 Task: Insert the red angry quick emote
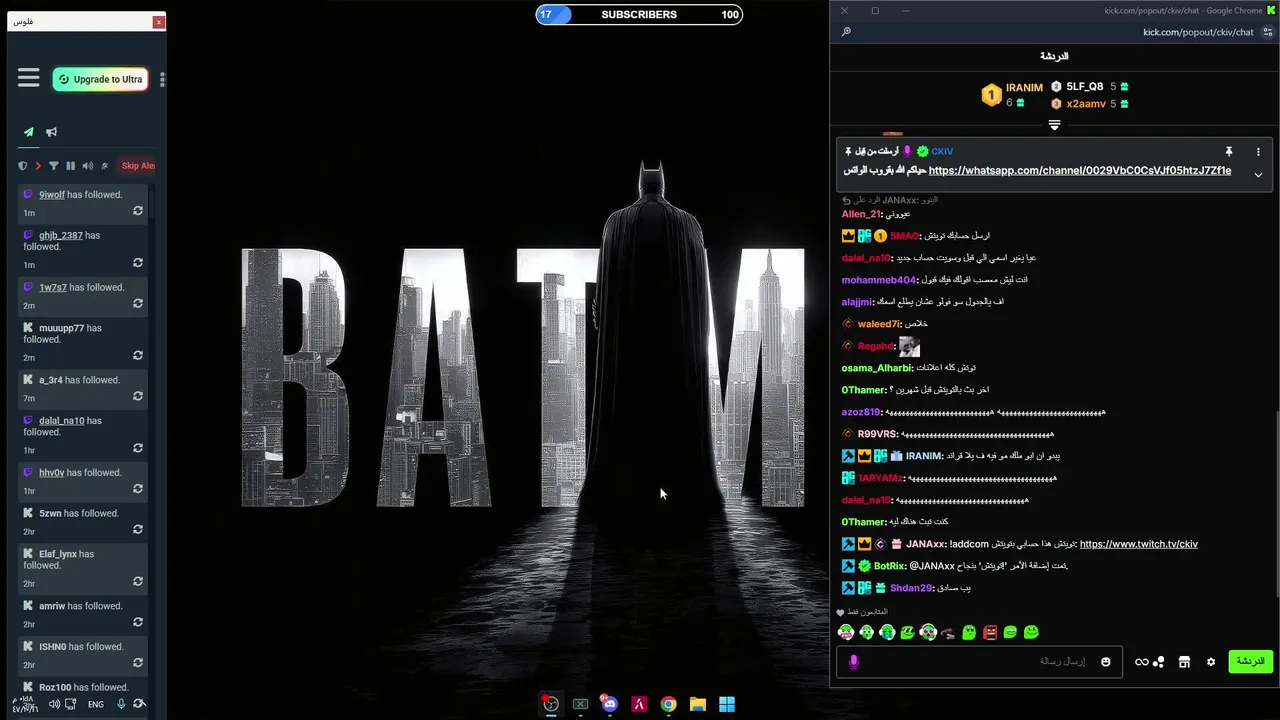[990, 632]
